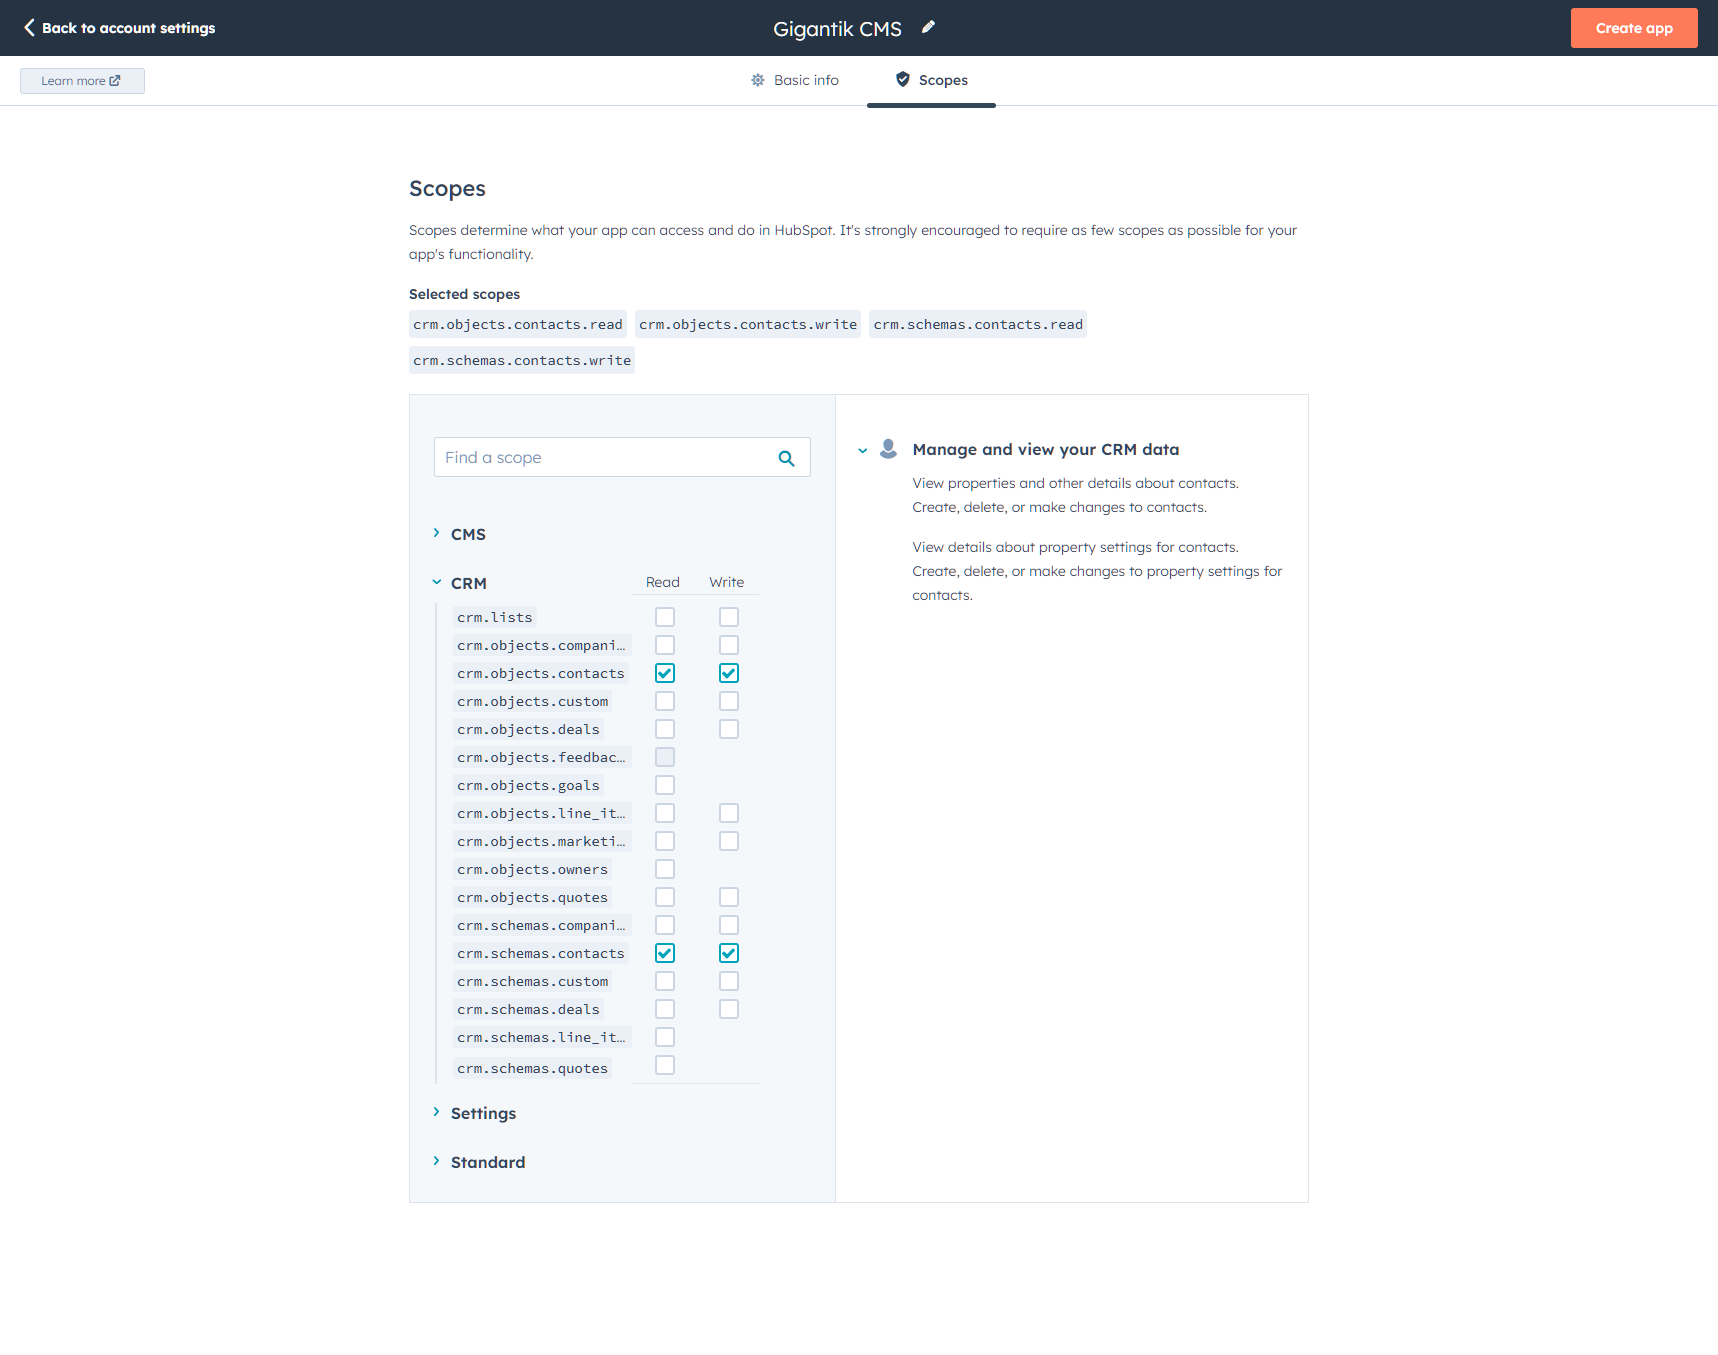
Task: Click the crm.objects.contacts.write selected scope tag
Action: (x=748, y=324)
